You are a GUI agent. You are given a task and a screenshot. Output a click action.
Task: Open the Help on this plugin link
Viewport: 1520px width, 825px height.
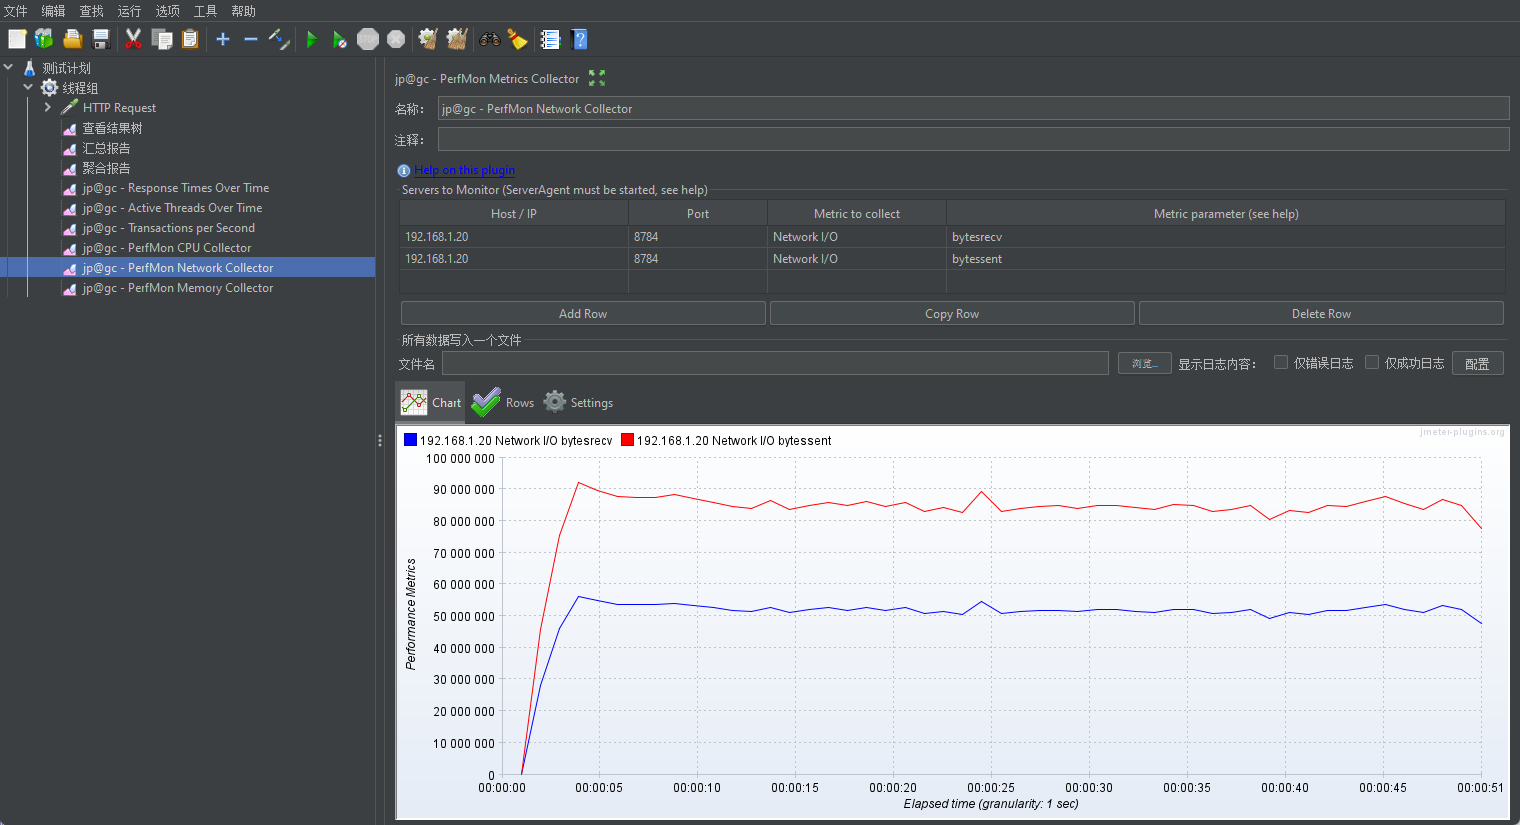pyautogui.click(x=464, y=170)
